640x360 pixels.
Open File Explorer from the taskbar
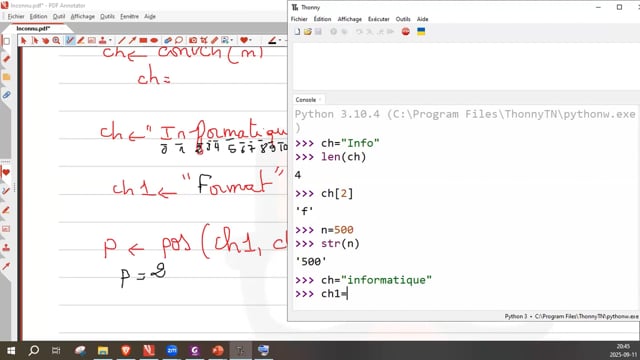(103, 350)
